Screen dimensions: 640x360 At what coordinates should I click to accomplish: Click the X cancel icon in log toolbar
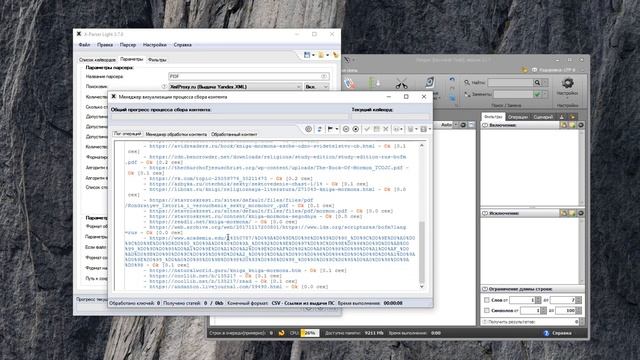coord(386,129)
